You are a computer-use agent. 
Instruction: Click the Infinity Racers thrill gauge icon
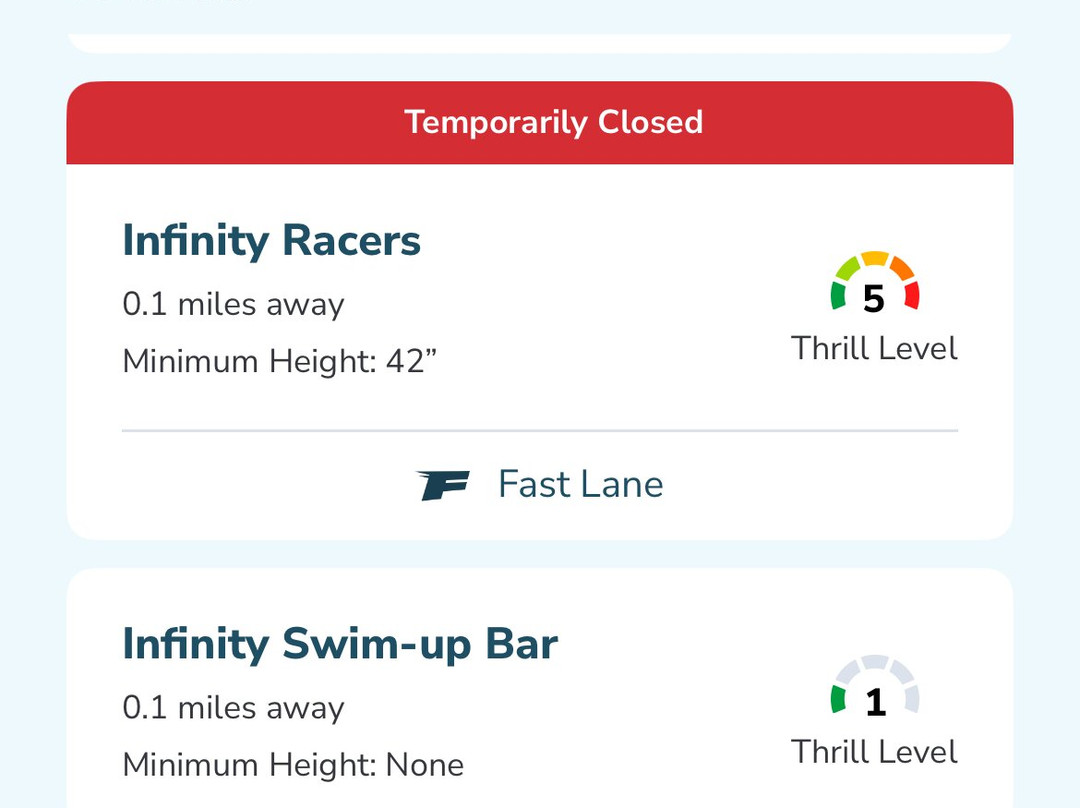click(x=874, y=282)
